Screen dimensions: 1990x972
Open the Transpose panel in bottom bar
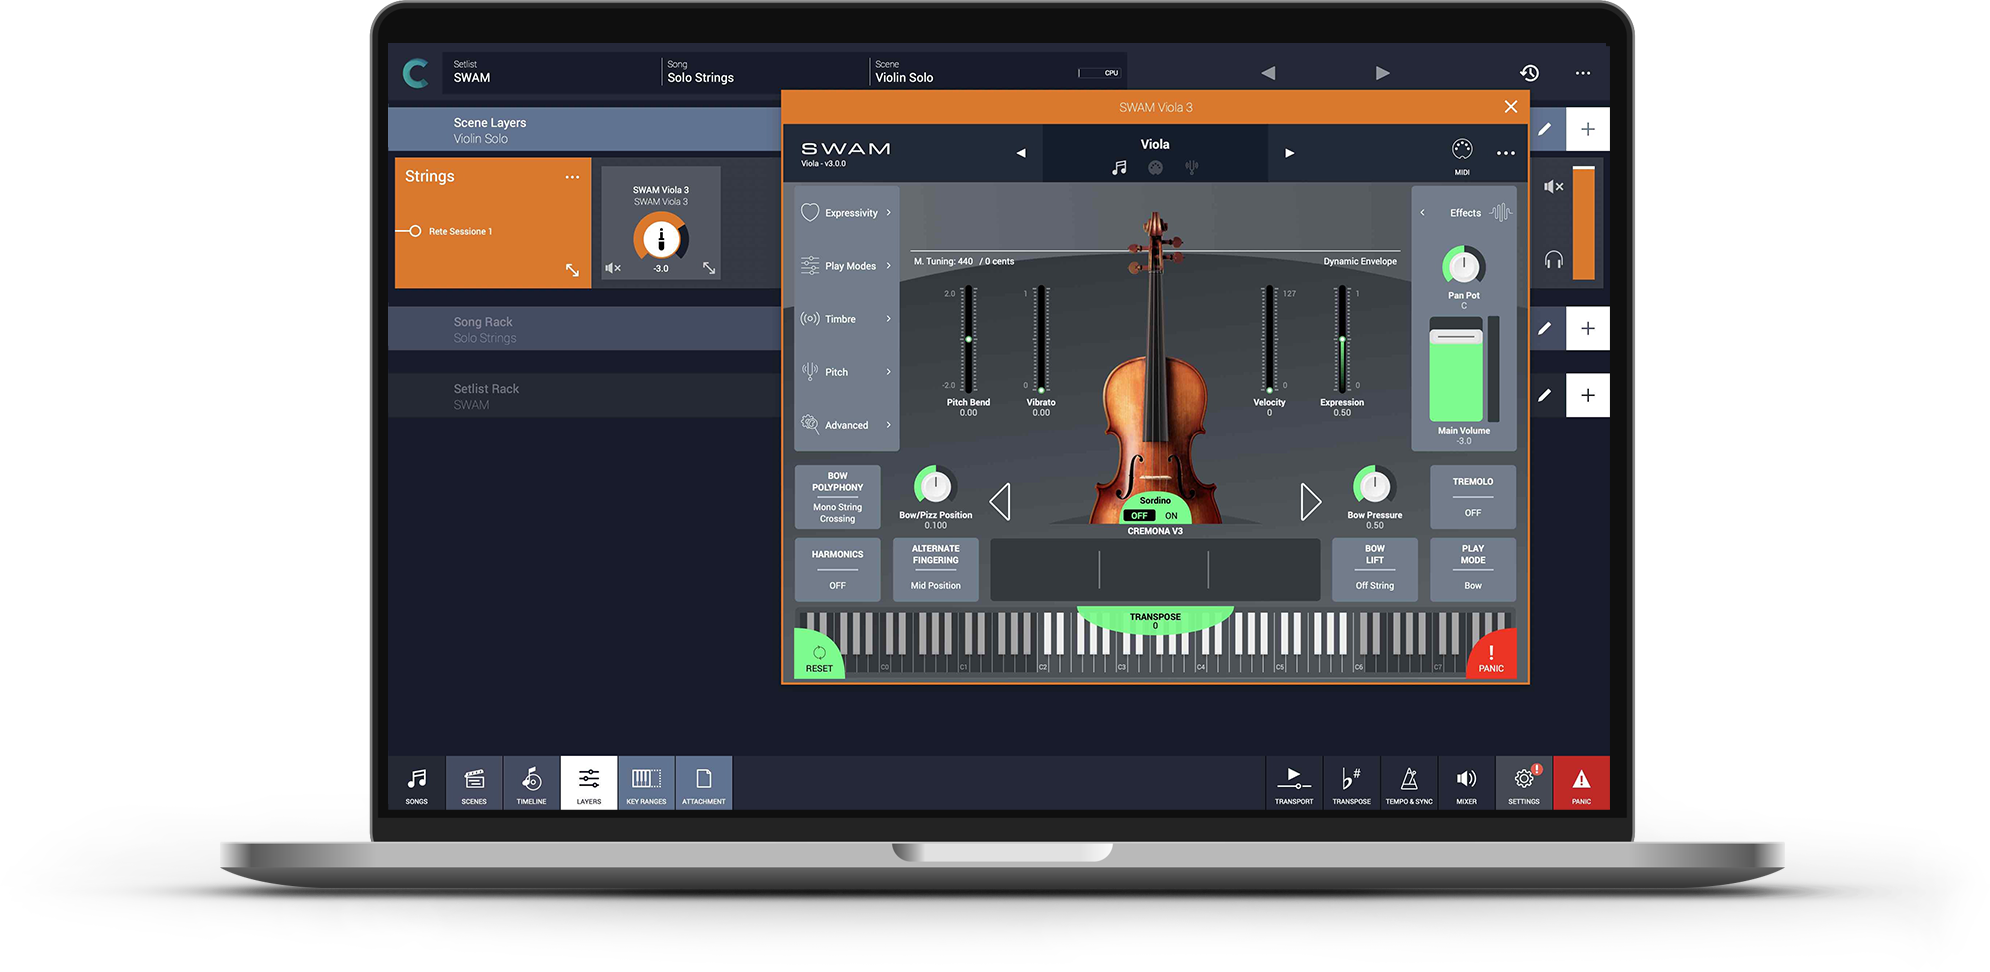pos(1351,784)
